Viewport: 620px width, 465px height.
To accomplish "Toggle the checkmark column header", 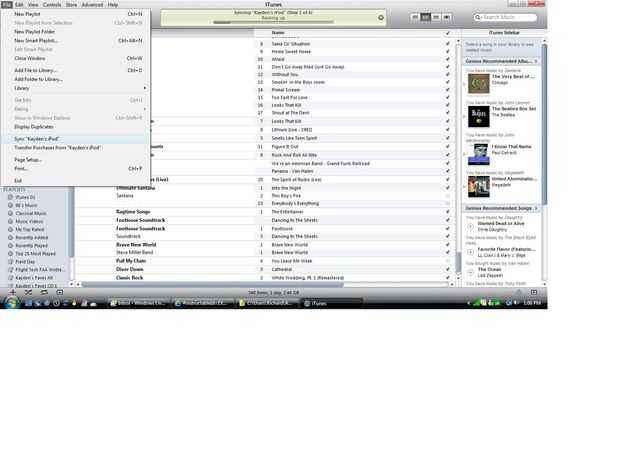I will [x=448, y=33].
